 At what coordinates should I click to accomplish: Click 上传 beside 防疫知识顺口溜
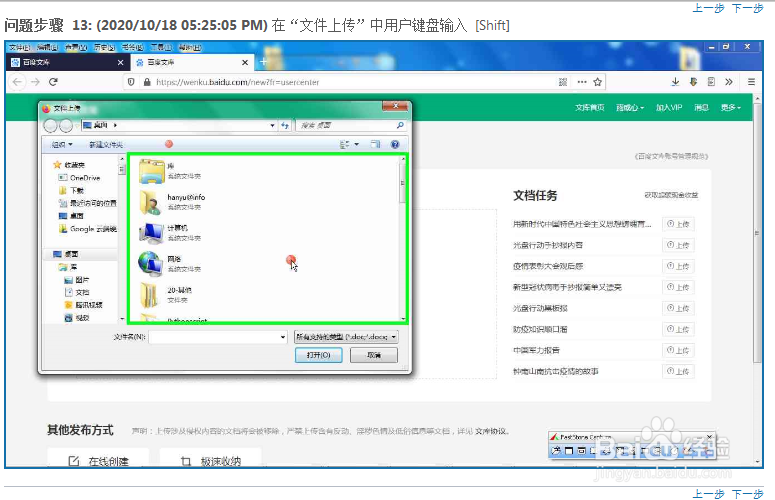coord(678,329)
